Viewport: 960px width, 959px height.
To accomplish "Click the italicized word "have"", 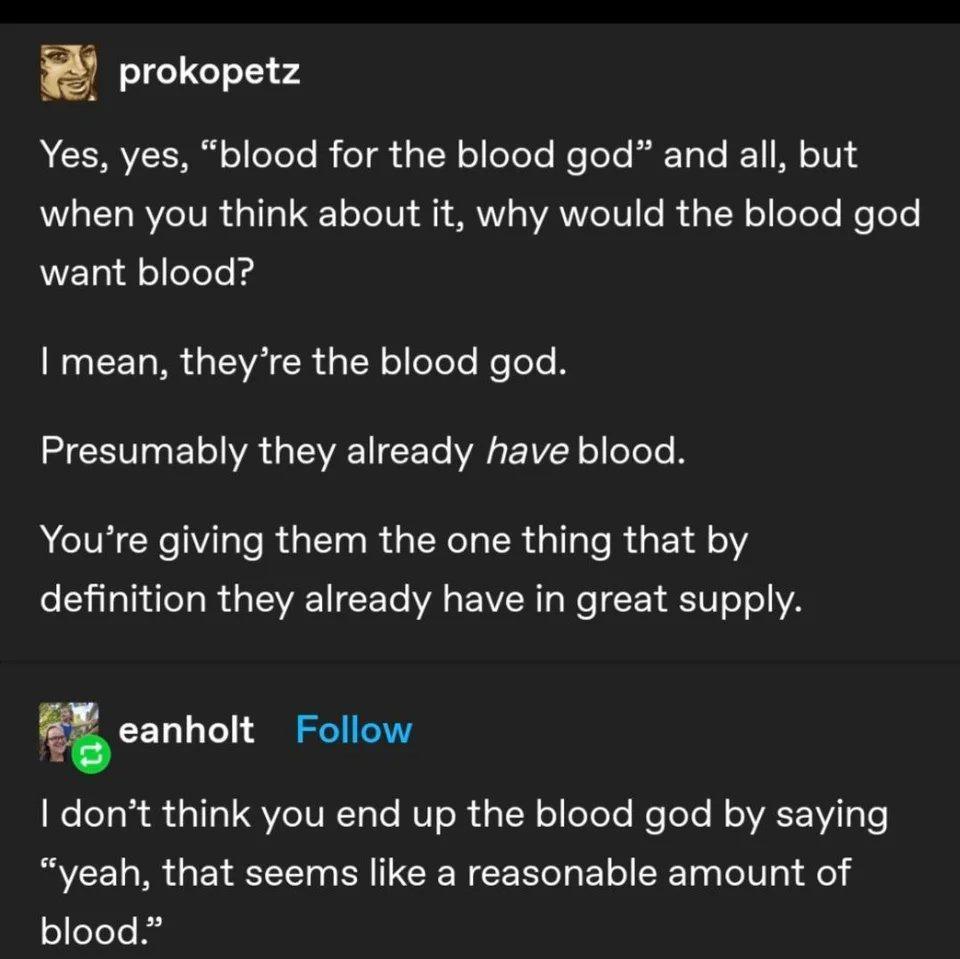I will coord(526,452).
